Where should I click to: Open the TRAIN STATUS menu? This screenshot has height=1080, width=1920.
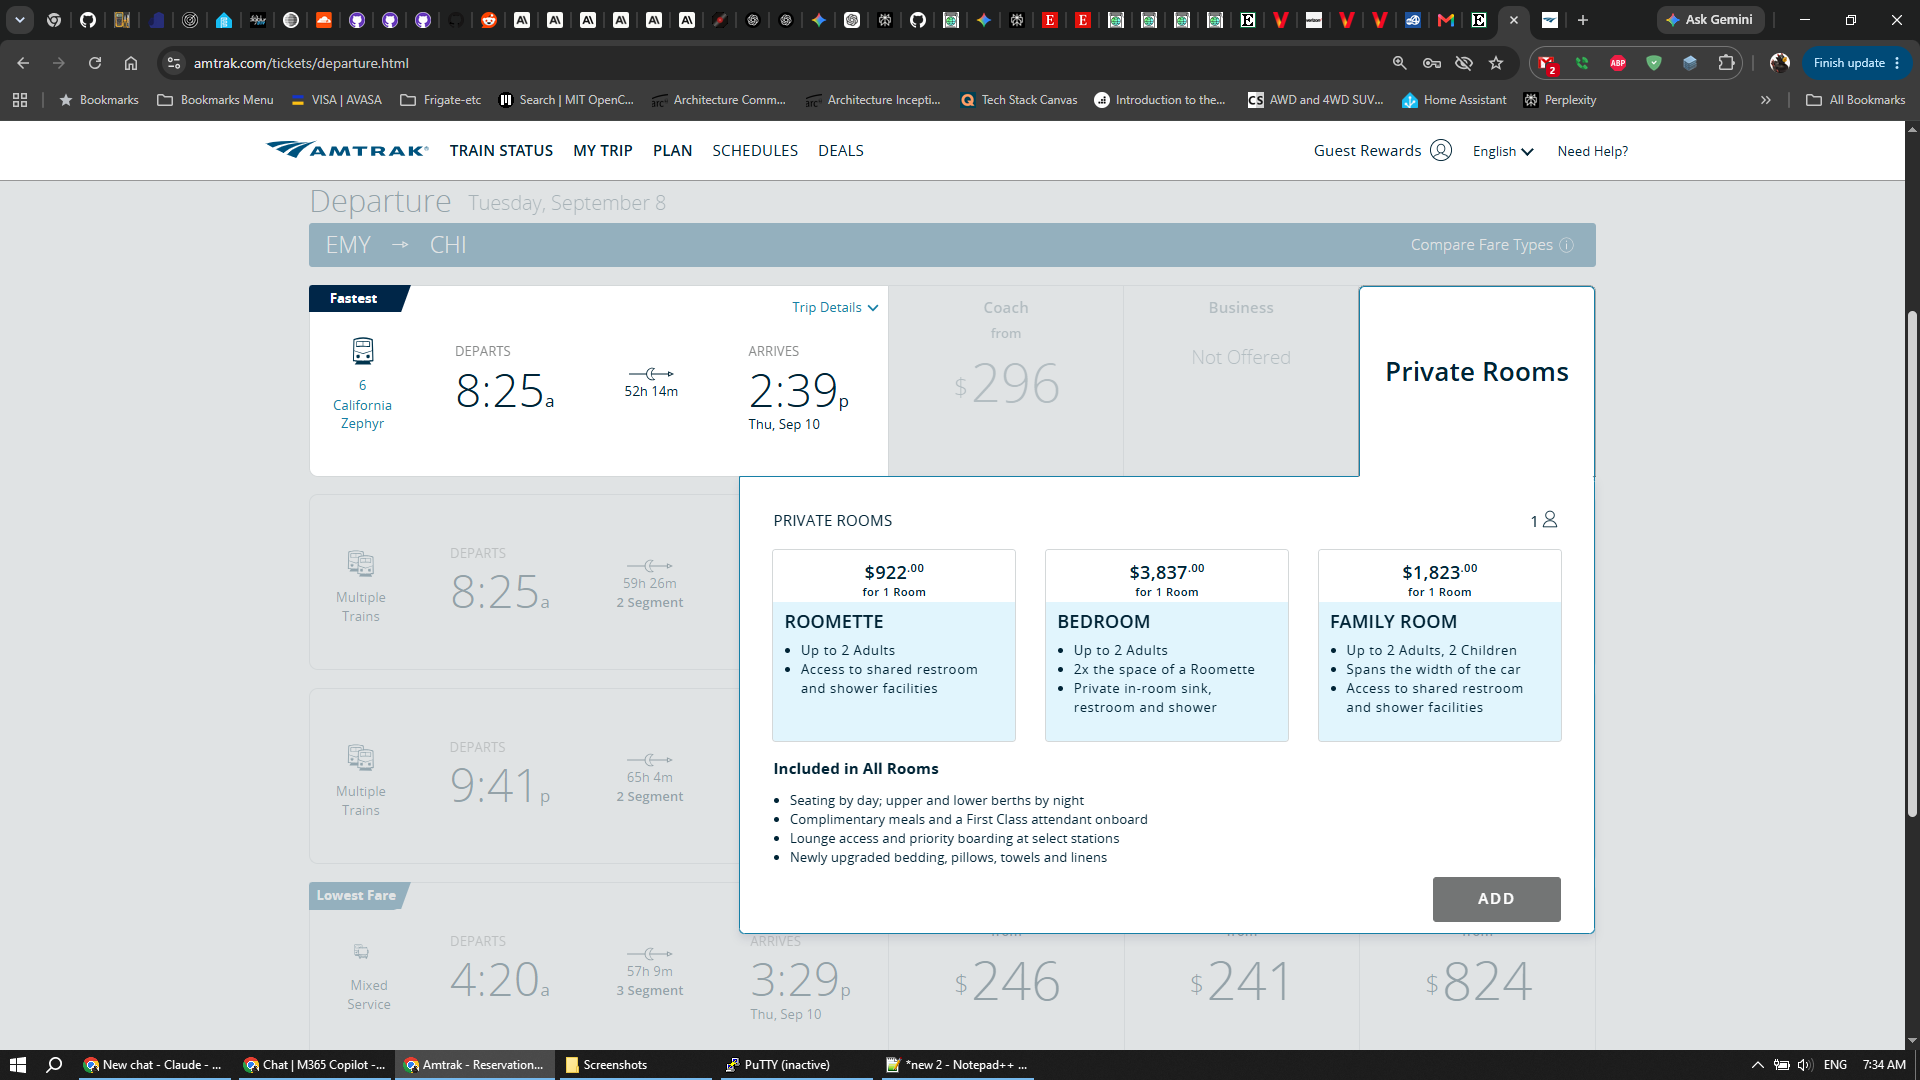point(501,151)
